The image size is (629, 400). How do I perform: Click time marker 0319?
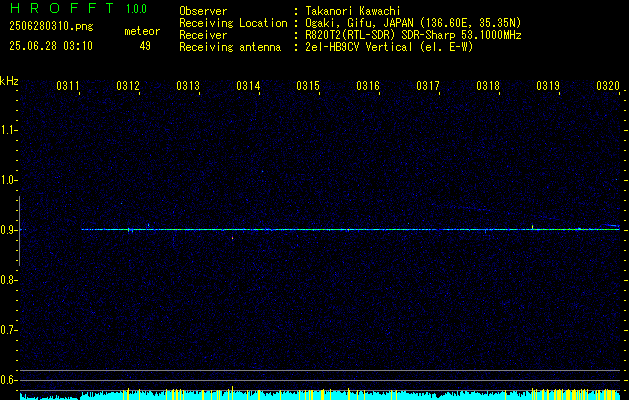(x=548, y=85)
